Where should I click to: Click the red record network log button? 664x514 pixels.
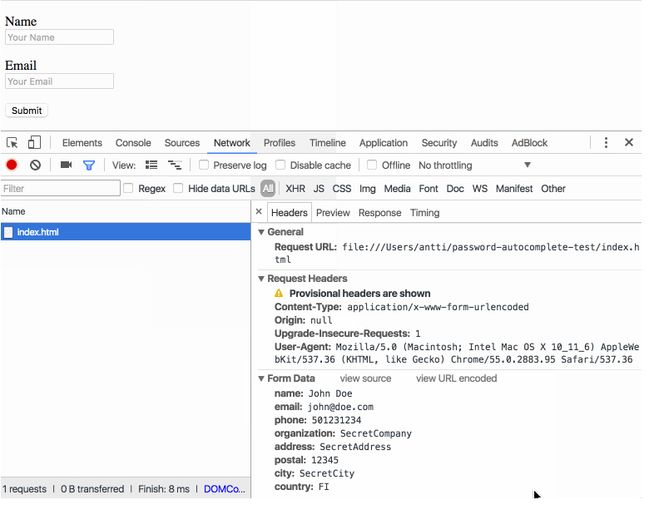coord(12,165)
